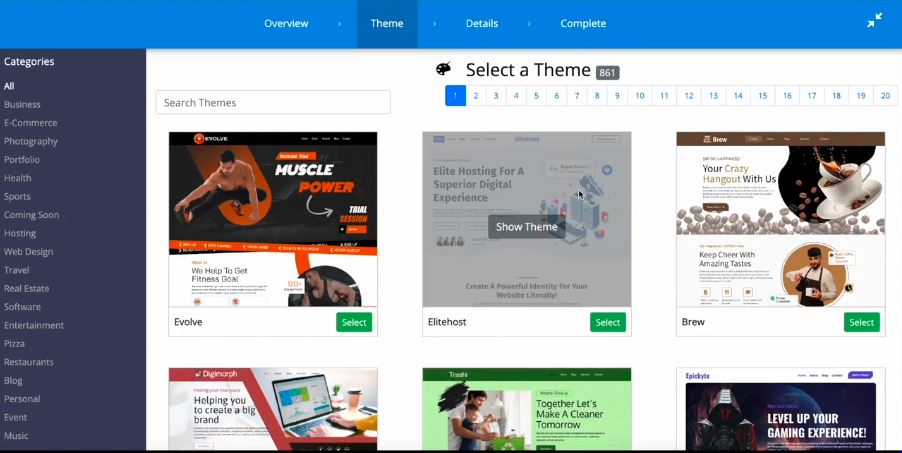
Task: Select the Evolve theme
Action: (x=354, y=322)
